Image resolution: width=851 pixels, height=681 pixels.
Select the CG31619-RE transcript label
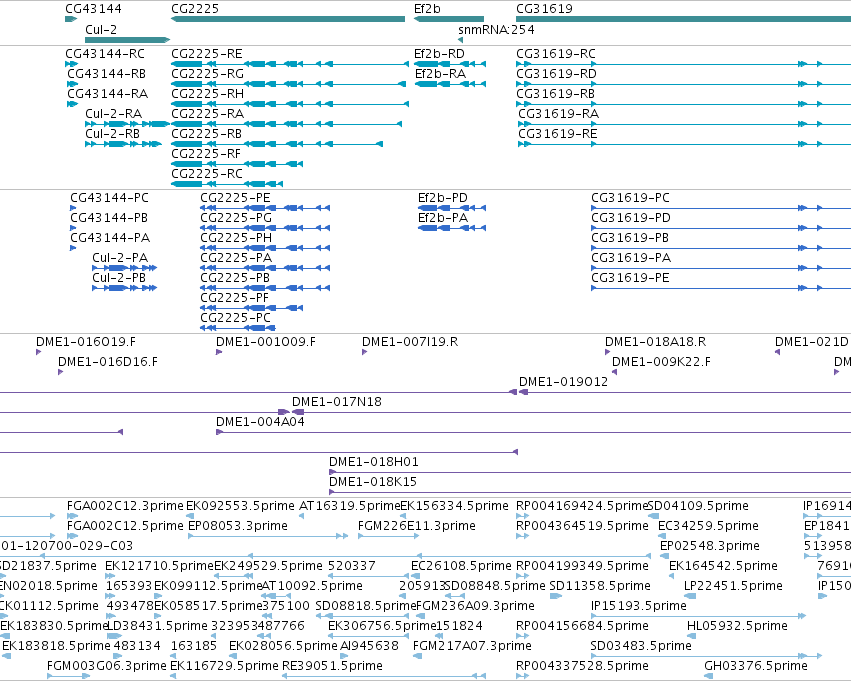pyautogui.click(x=558, y=134)
